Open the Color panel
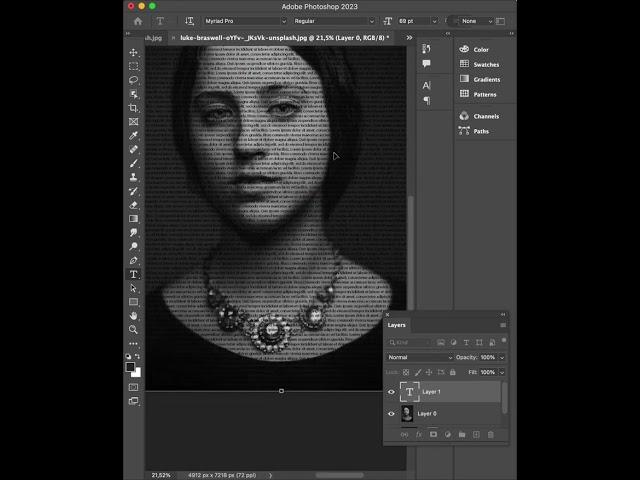 click(x=474, y=49)
